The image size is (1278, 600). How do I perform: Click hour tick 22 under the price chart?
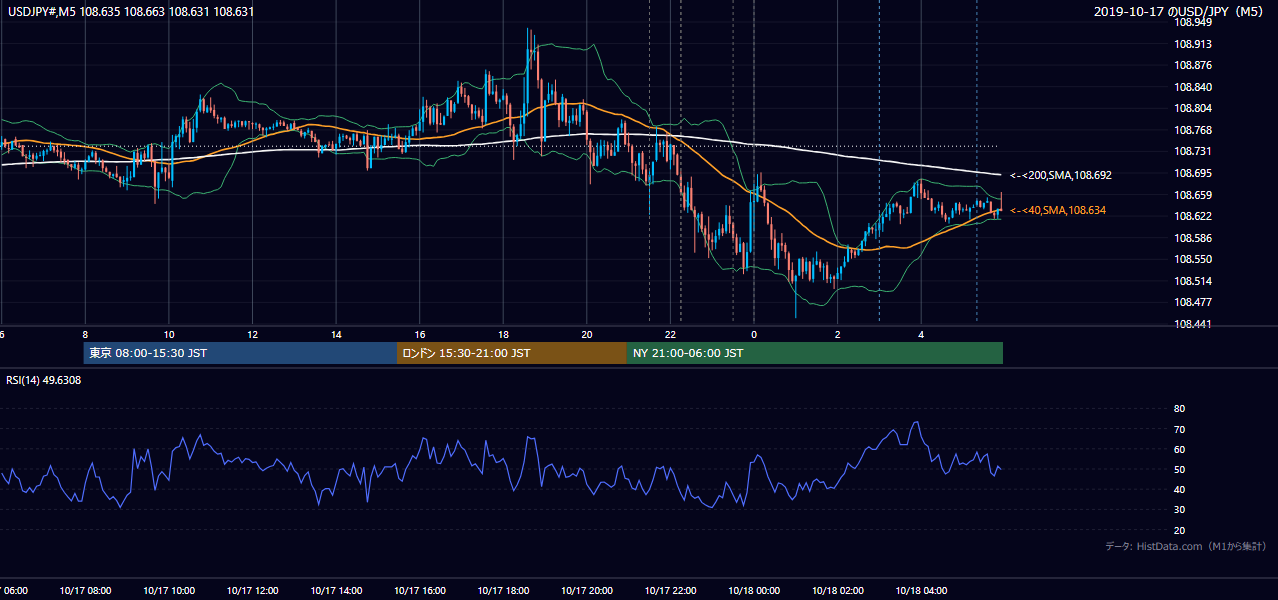coord(671,335)
